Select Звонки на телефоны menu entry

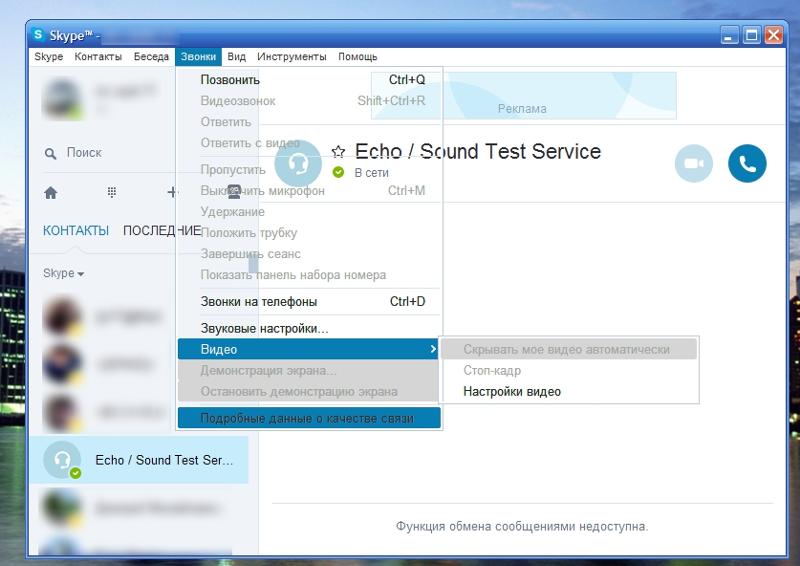point(309,302)
